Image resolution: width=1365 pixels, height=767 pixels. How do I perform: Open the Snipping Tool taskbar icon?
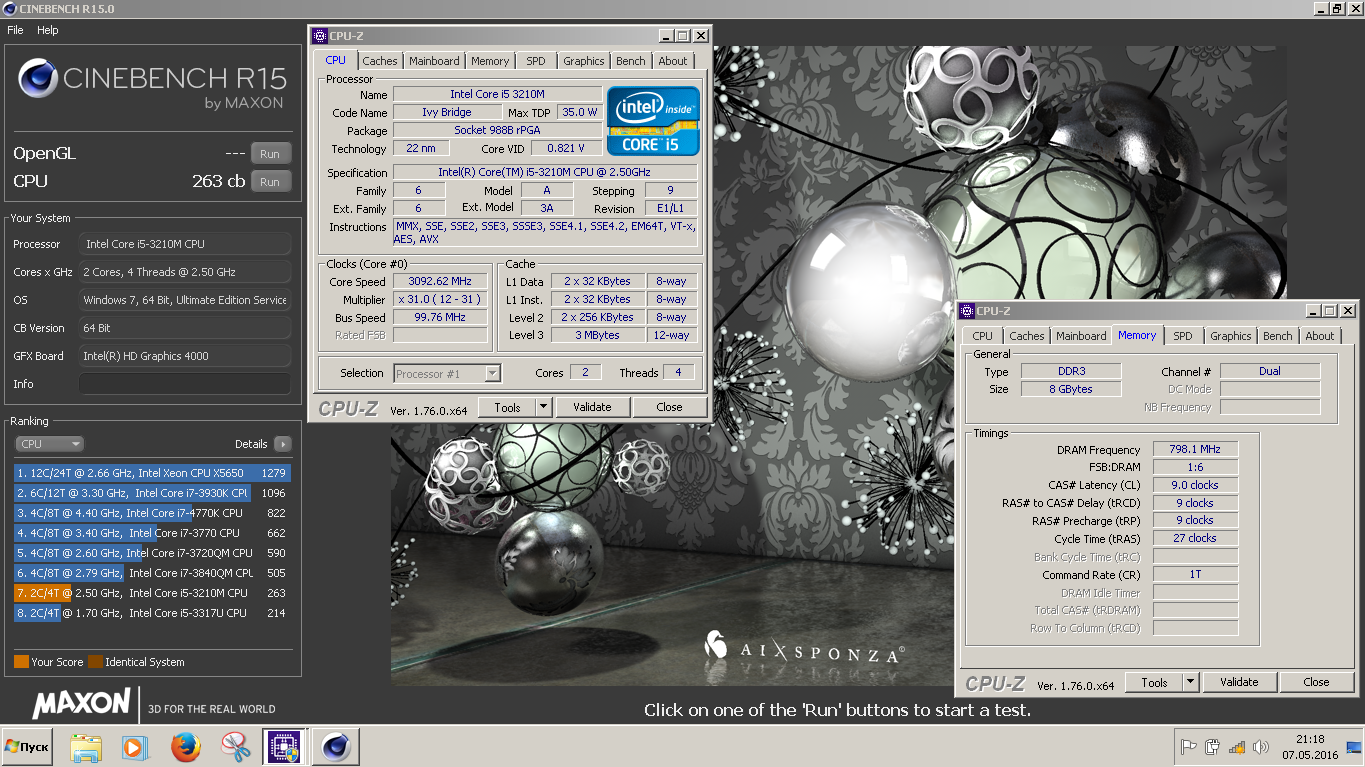tap(235, 747)
